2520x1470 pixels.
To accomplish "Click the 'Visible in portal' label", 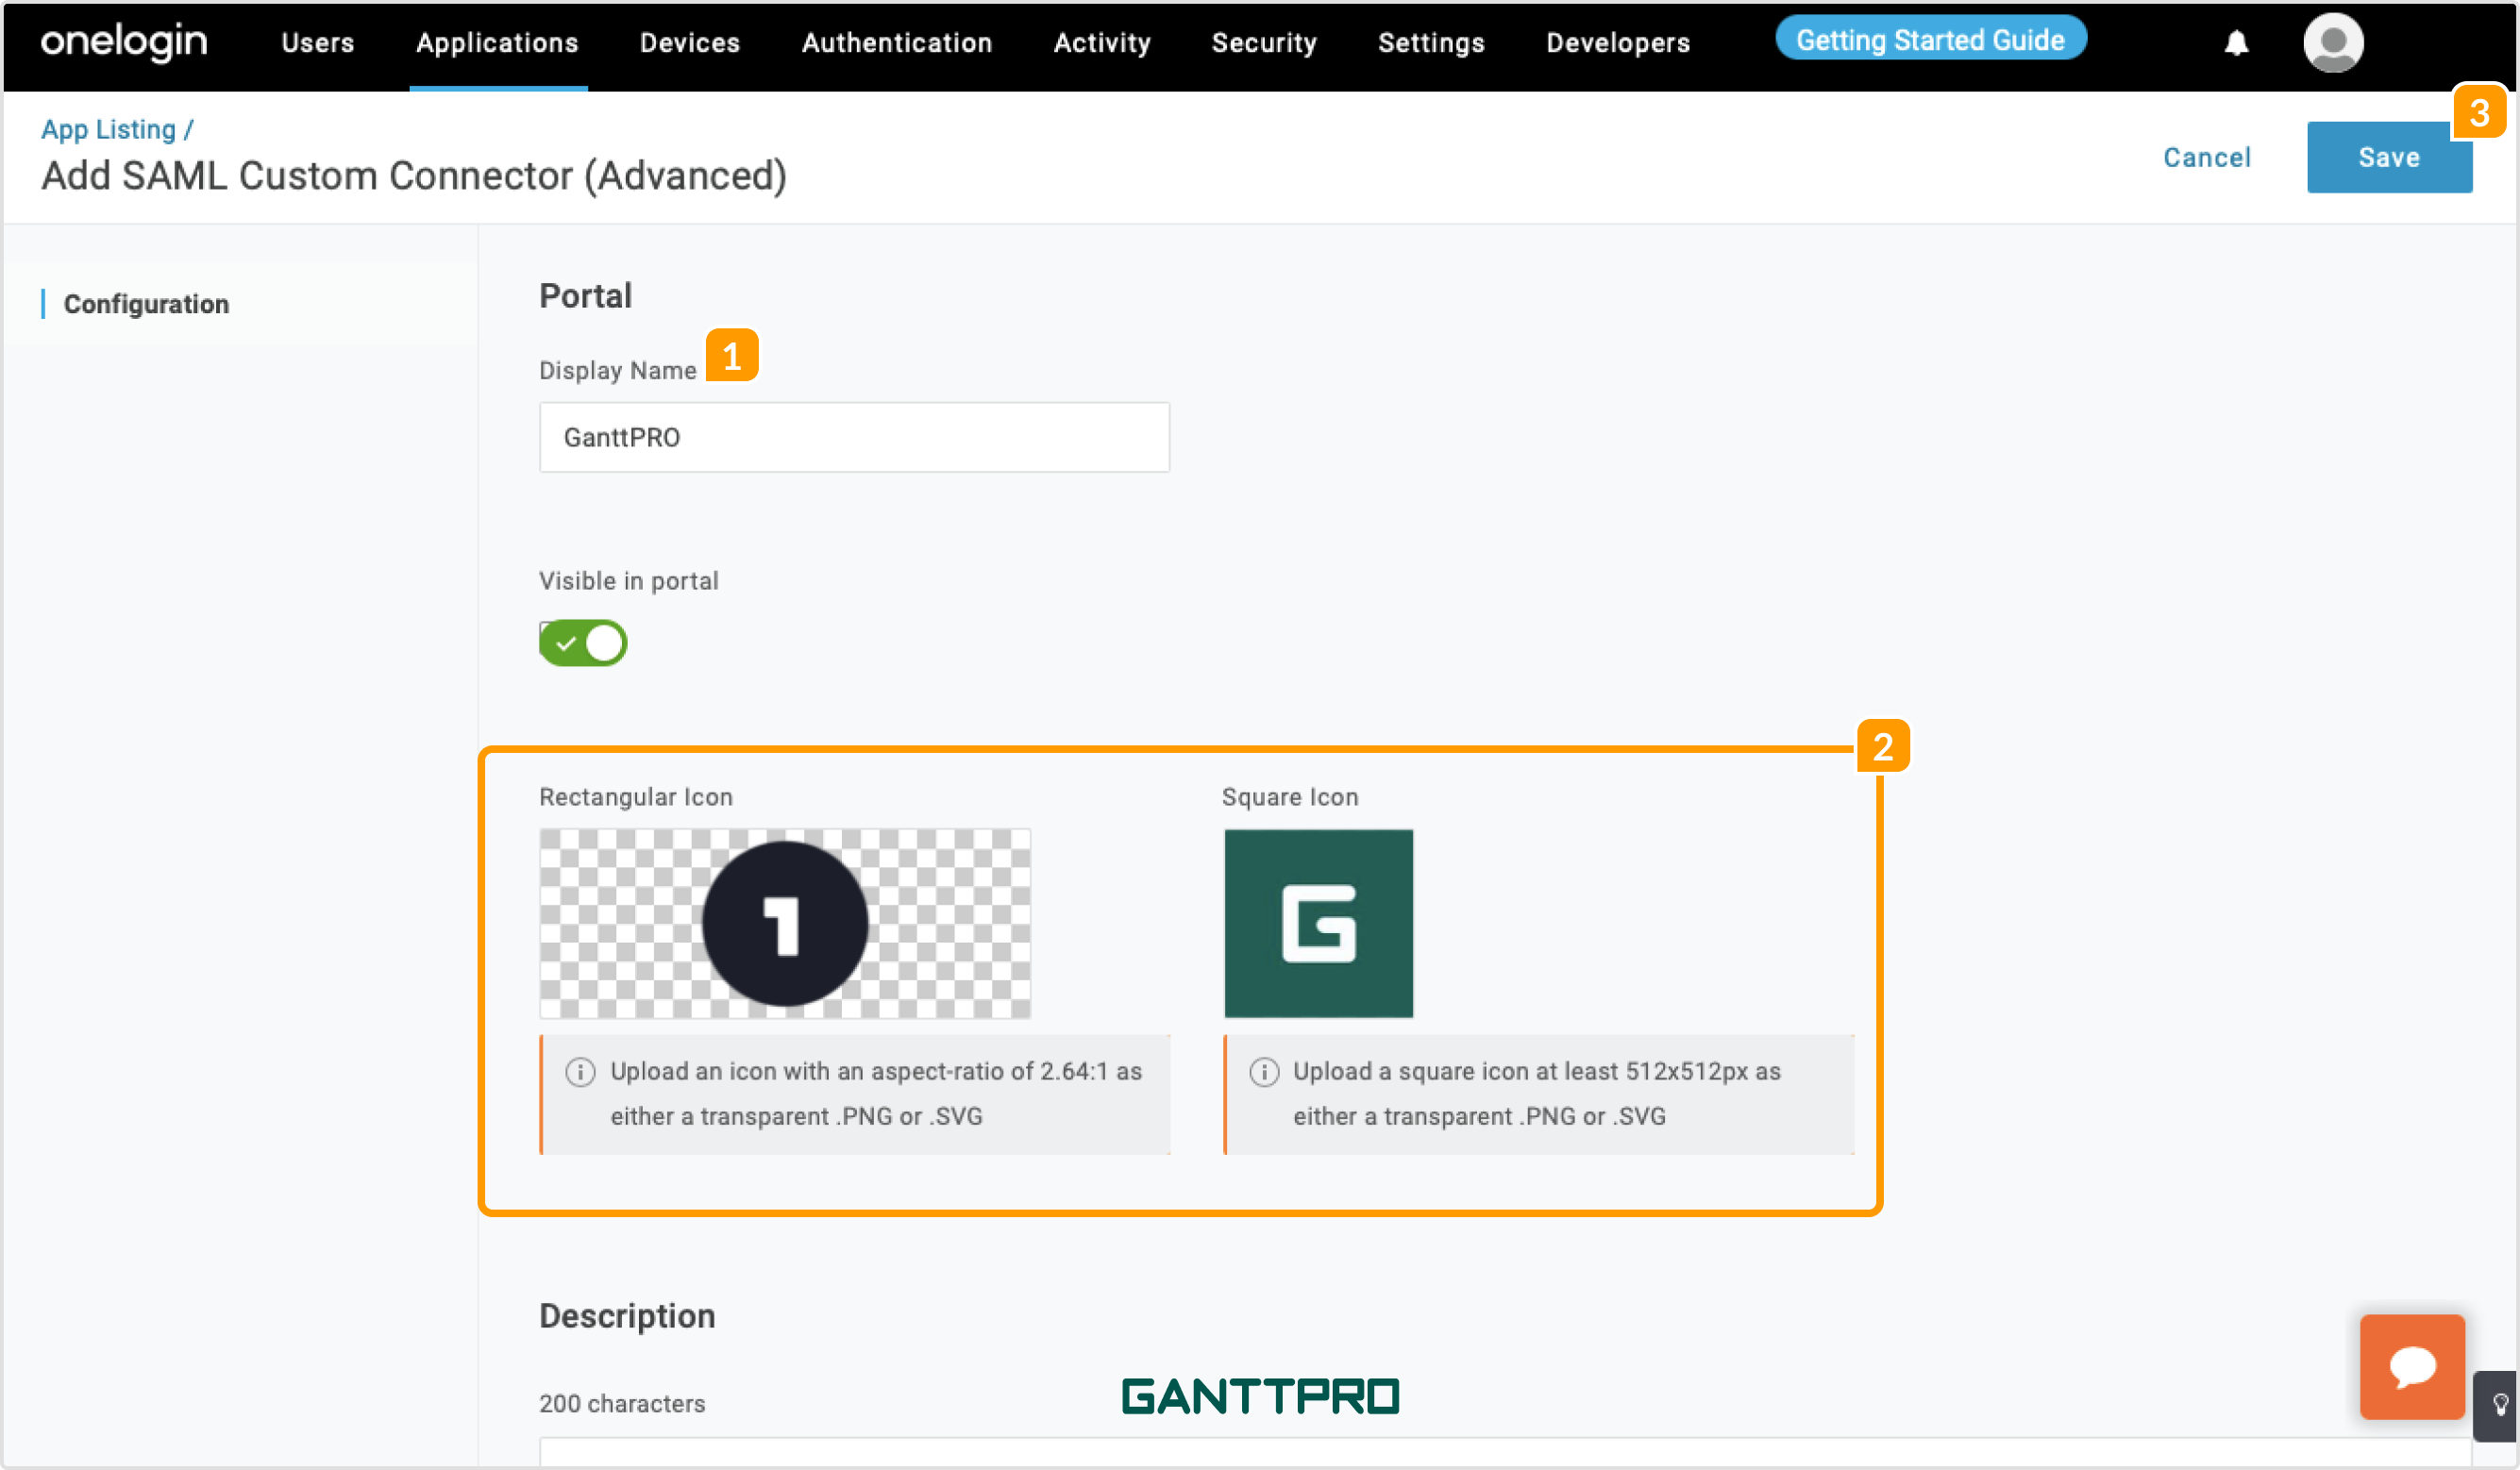I will tap(628, 581).
